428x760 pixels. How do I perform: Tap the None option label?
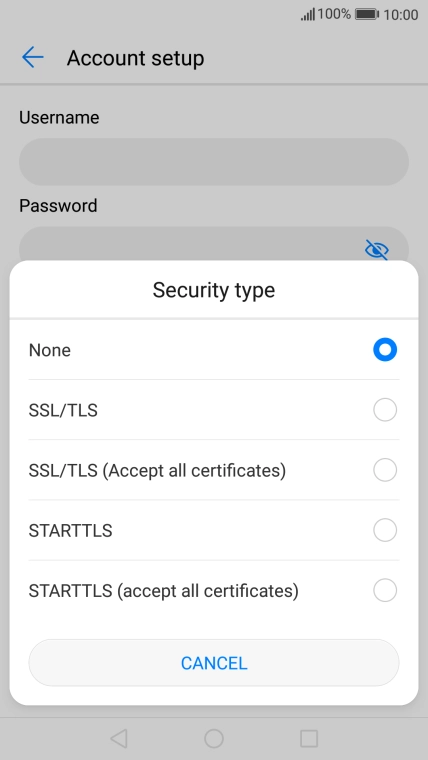[49, 350]
